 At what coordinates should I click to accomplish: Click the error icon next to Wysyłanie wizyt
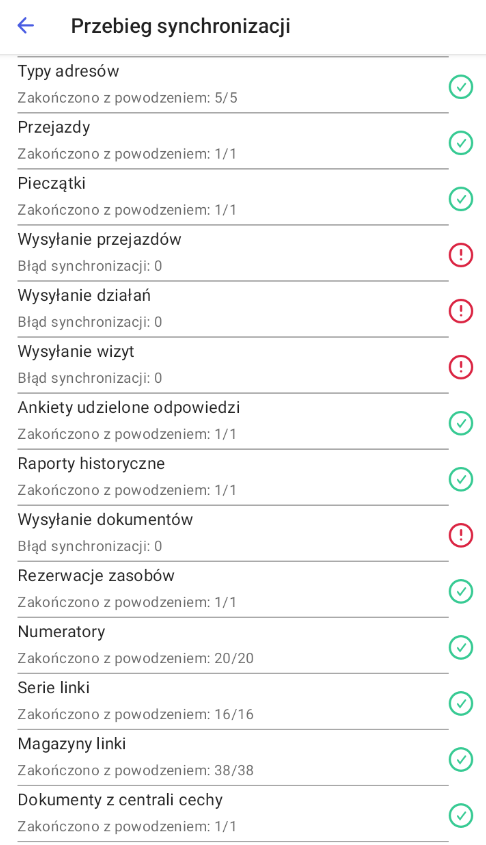click(461, 366)
